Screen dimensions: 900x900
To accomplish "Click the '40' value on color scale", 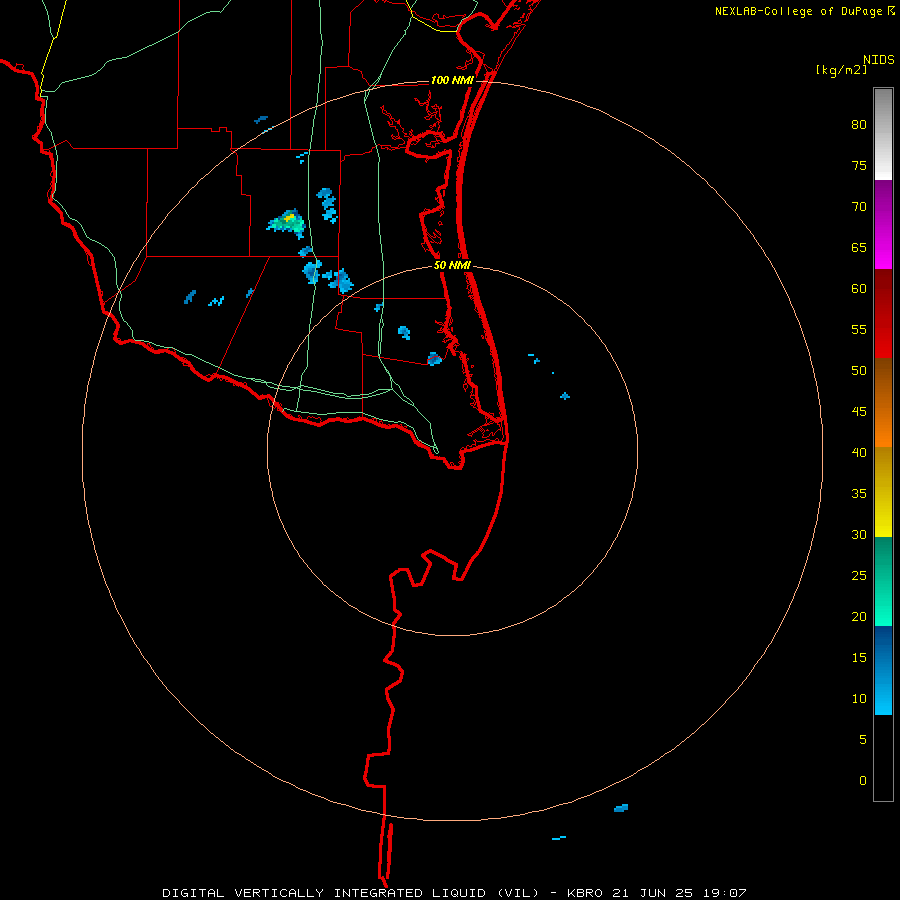I will click(x=859, y=452).
